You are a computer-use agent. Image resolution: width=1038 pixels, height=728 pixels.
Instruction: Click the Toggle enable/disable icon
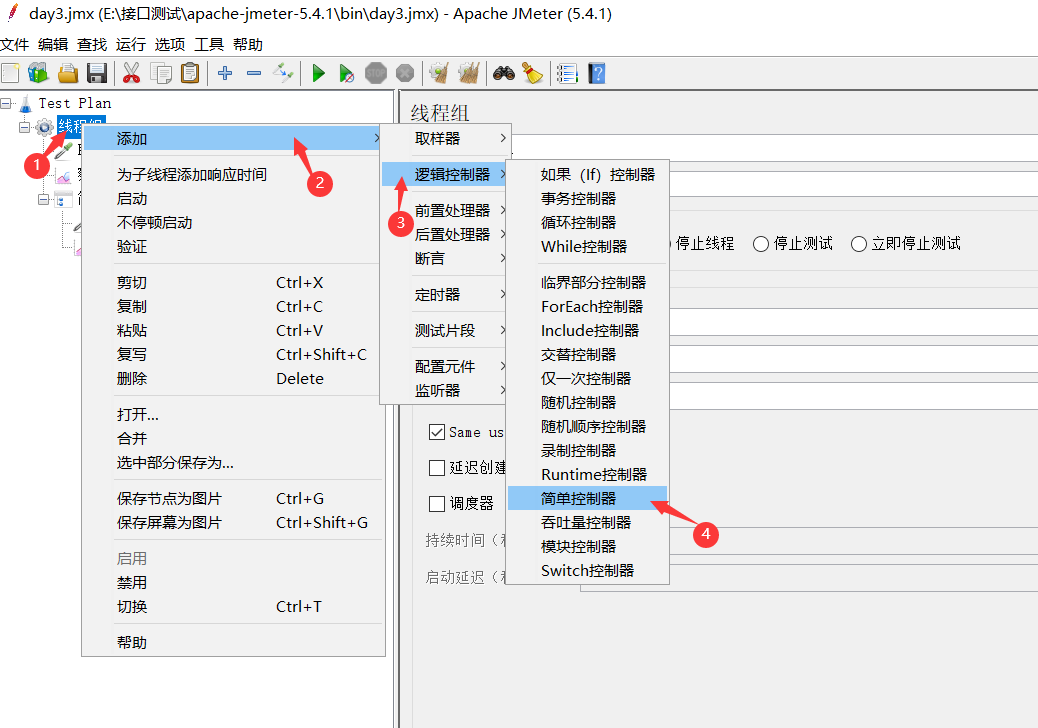click(283, 73)
